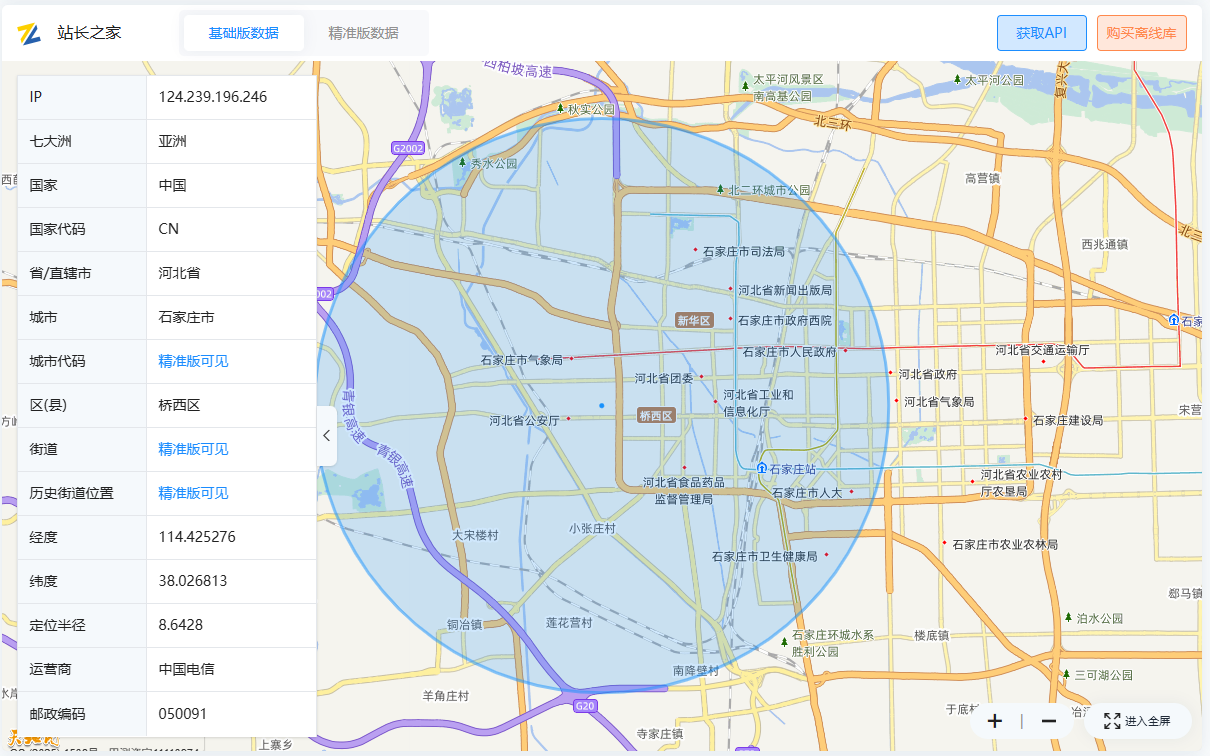Click the 高营镇 label on map

[983, 178]
